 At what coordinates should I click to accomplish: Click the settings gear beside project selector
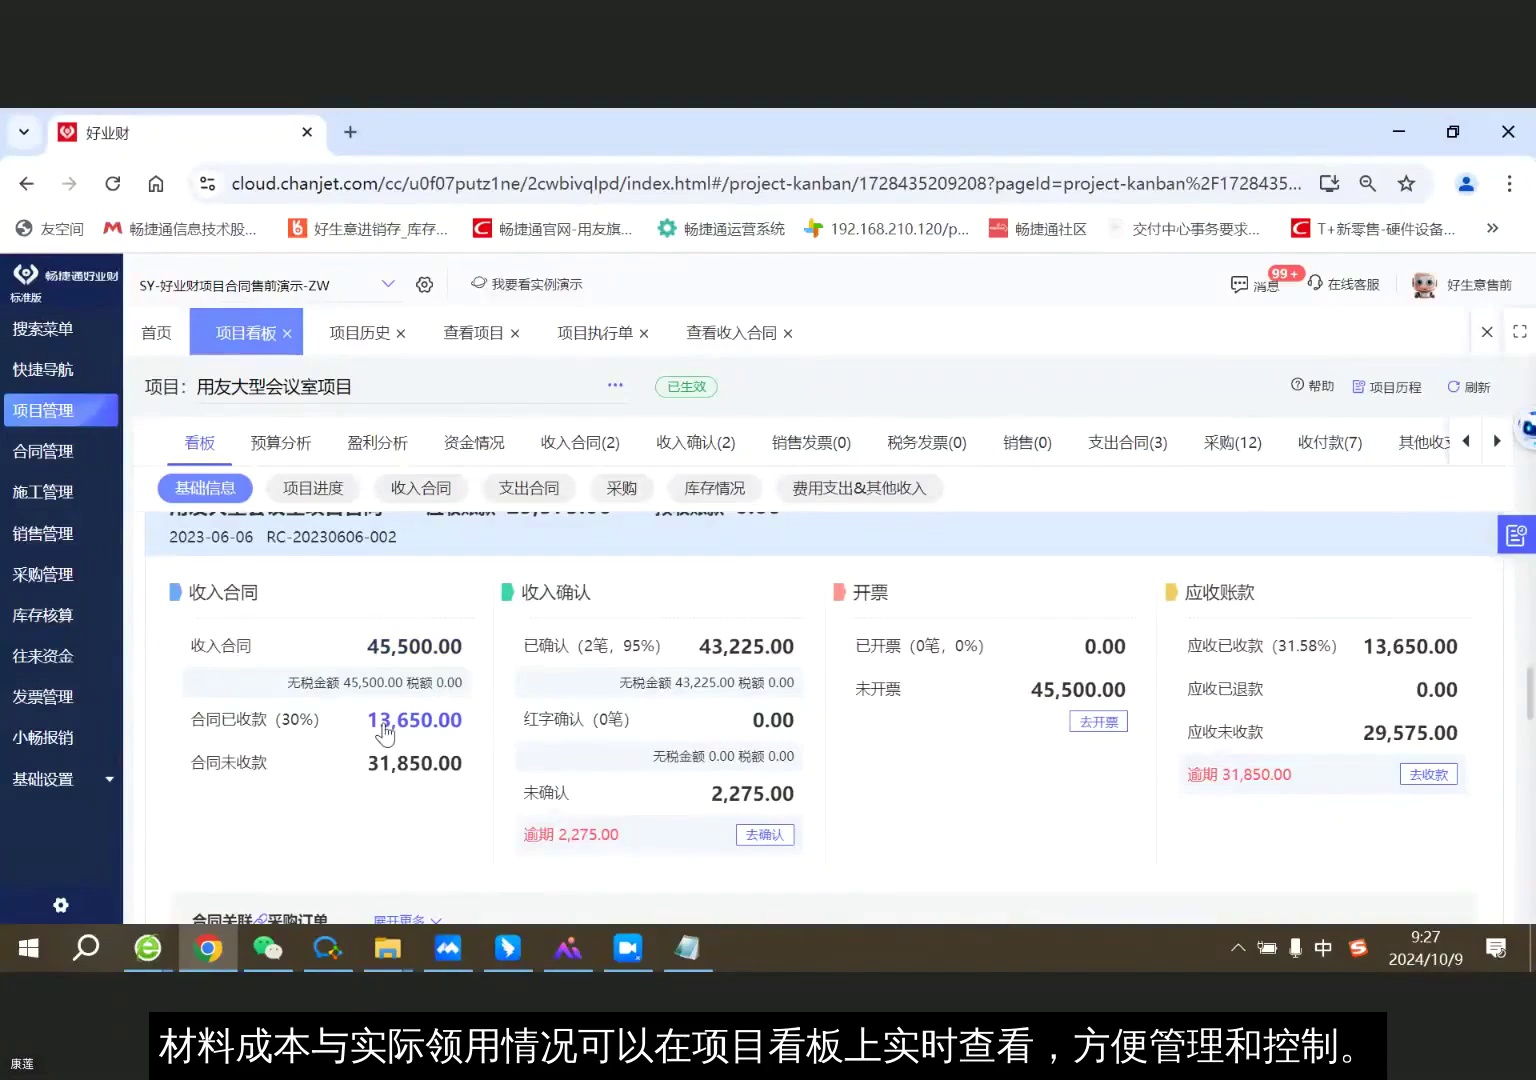coord(424,284)
